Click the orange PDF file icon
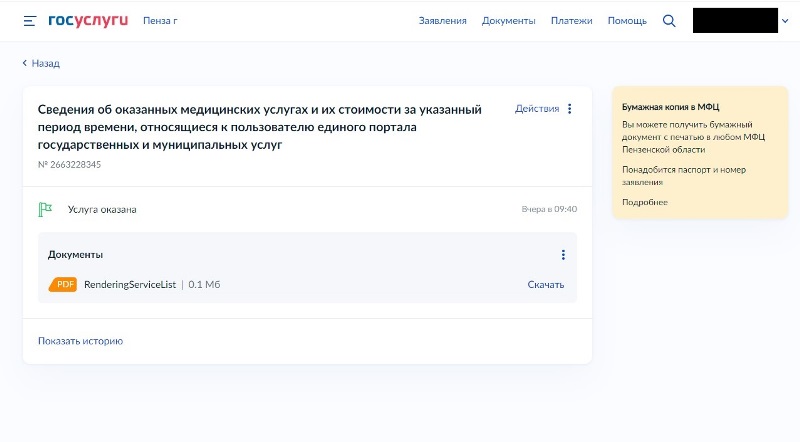This screenshot has width=800, height=442. [x=63, y=284]
